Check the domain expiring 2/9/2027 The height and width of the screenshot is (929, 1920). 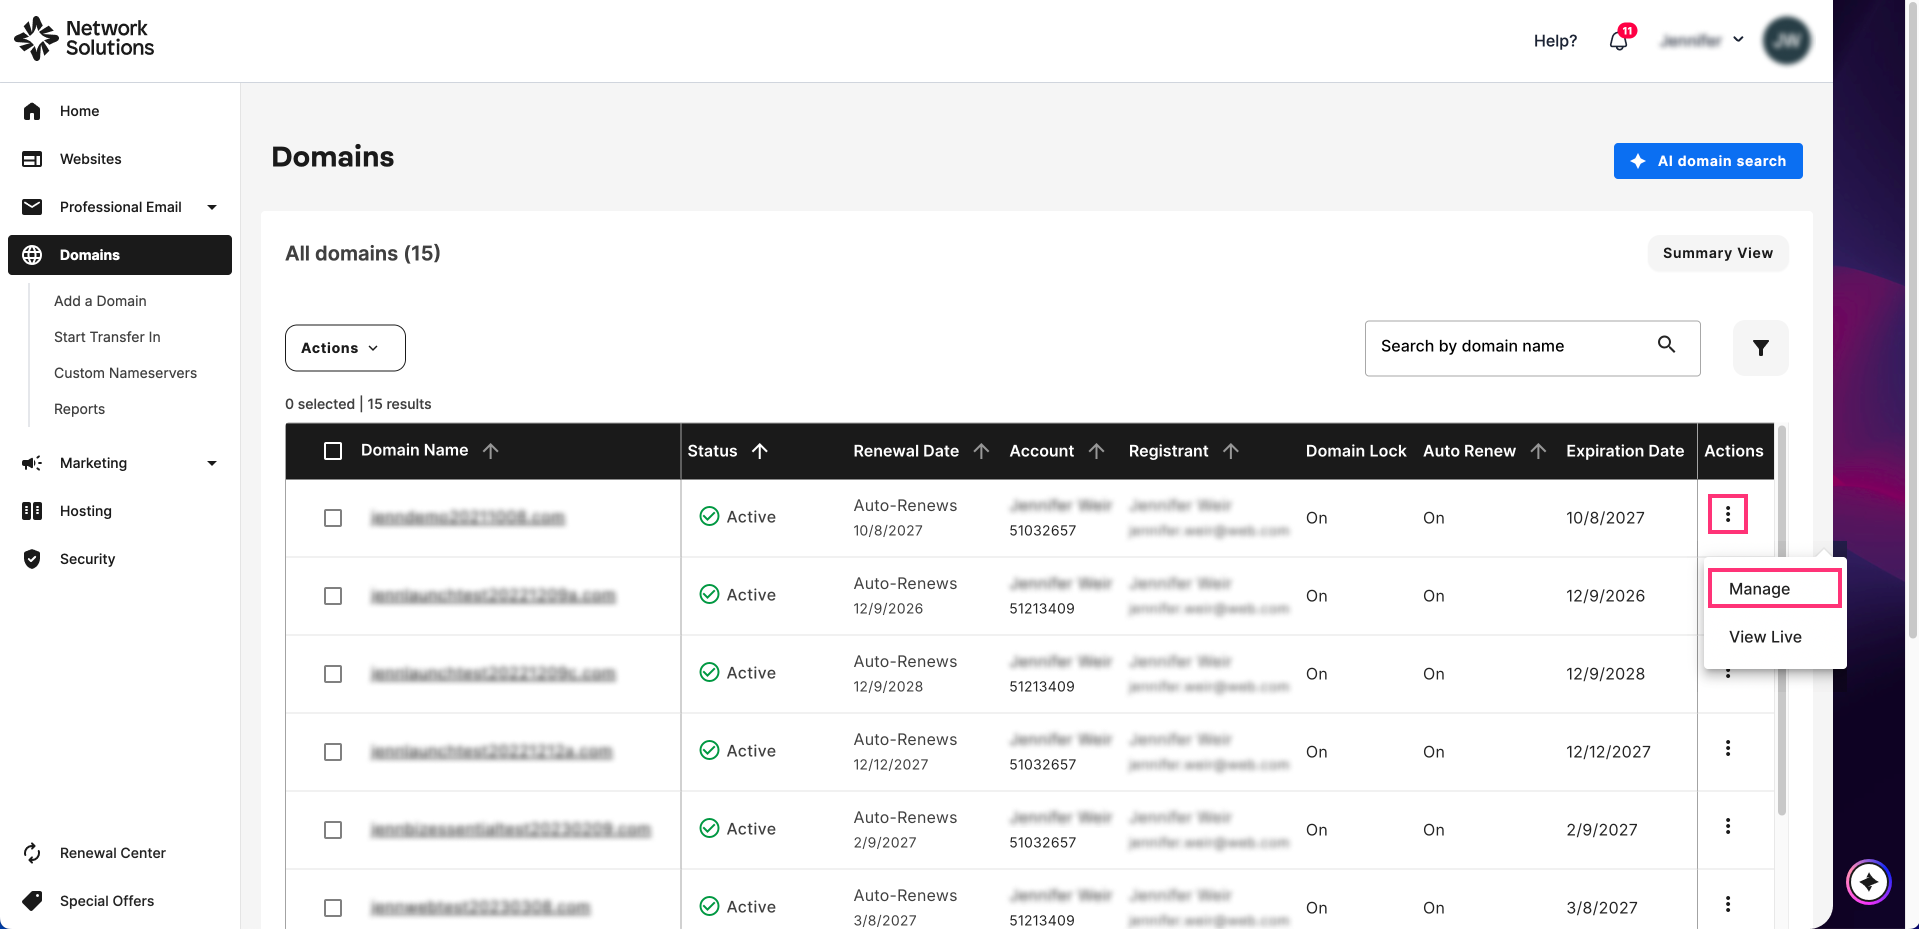(x=333, y=830)
